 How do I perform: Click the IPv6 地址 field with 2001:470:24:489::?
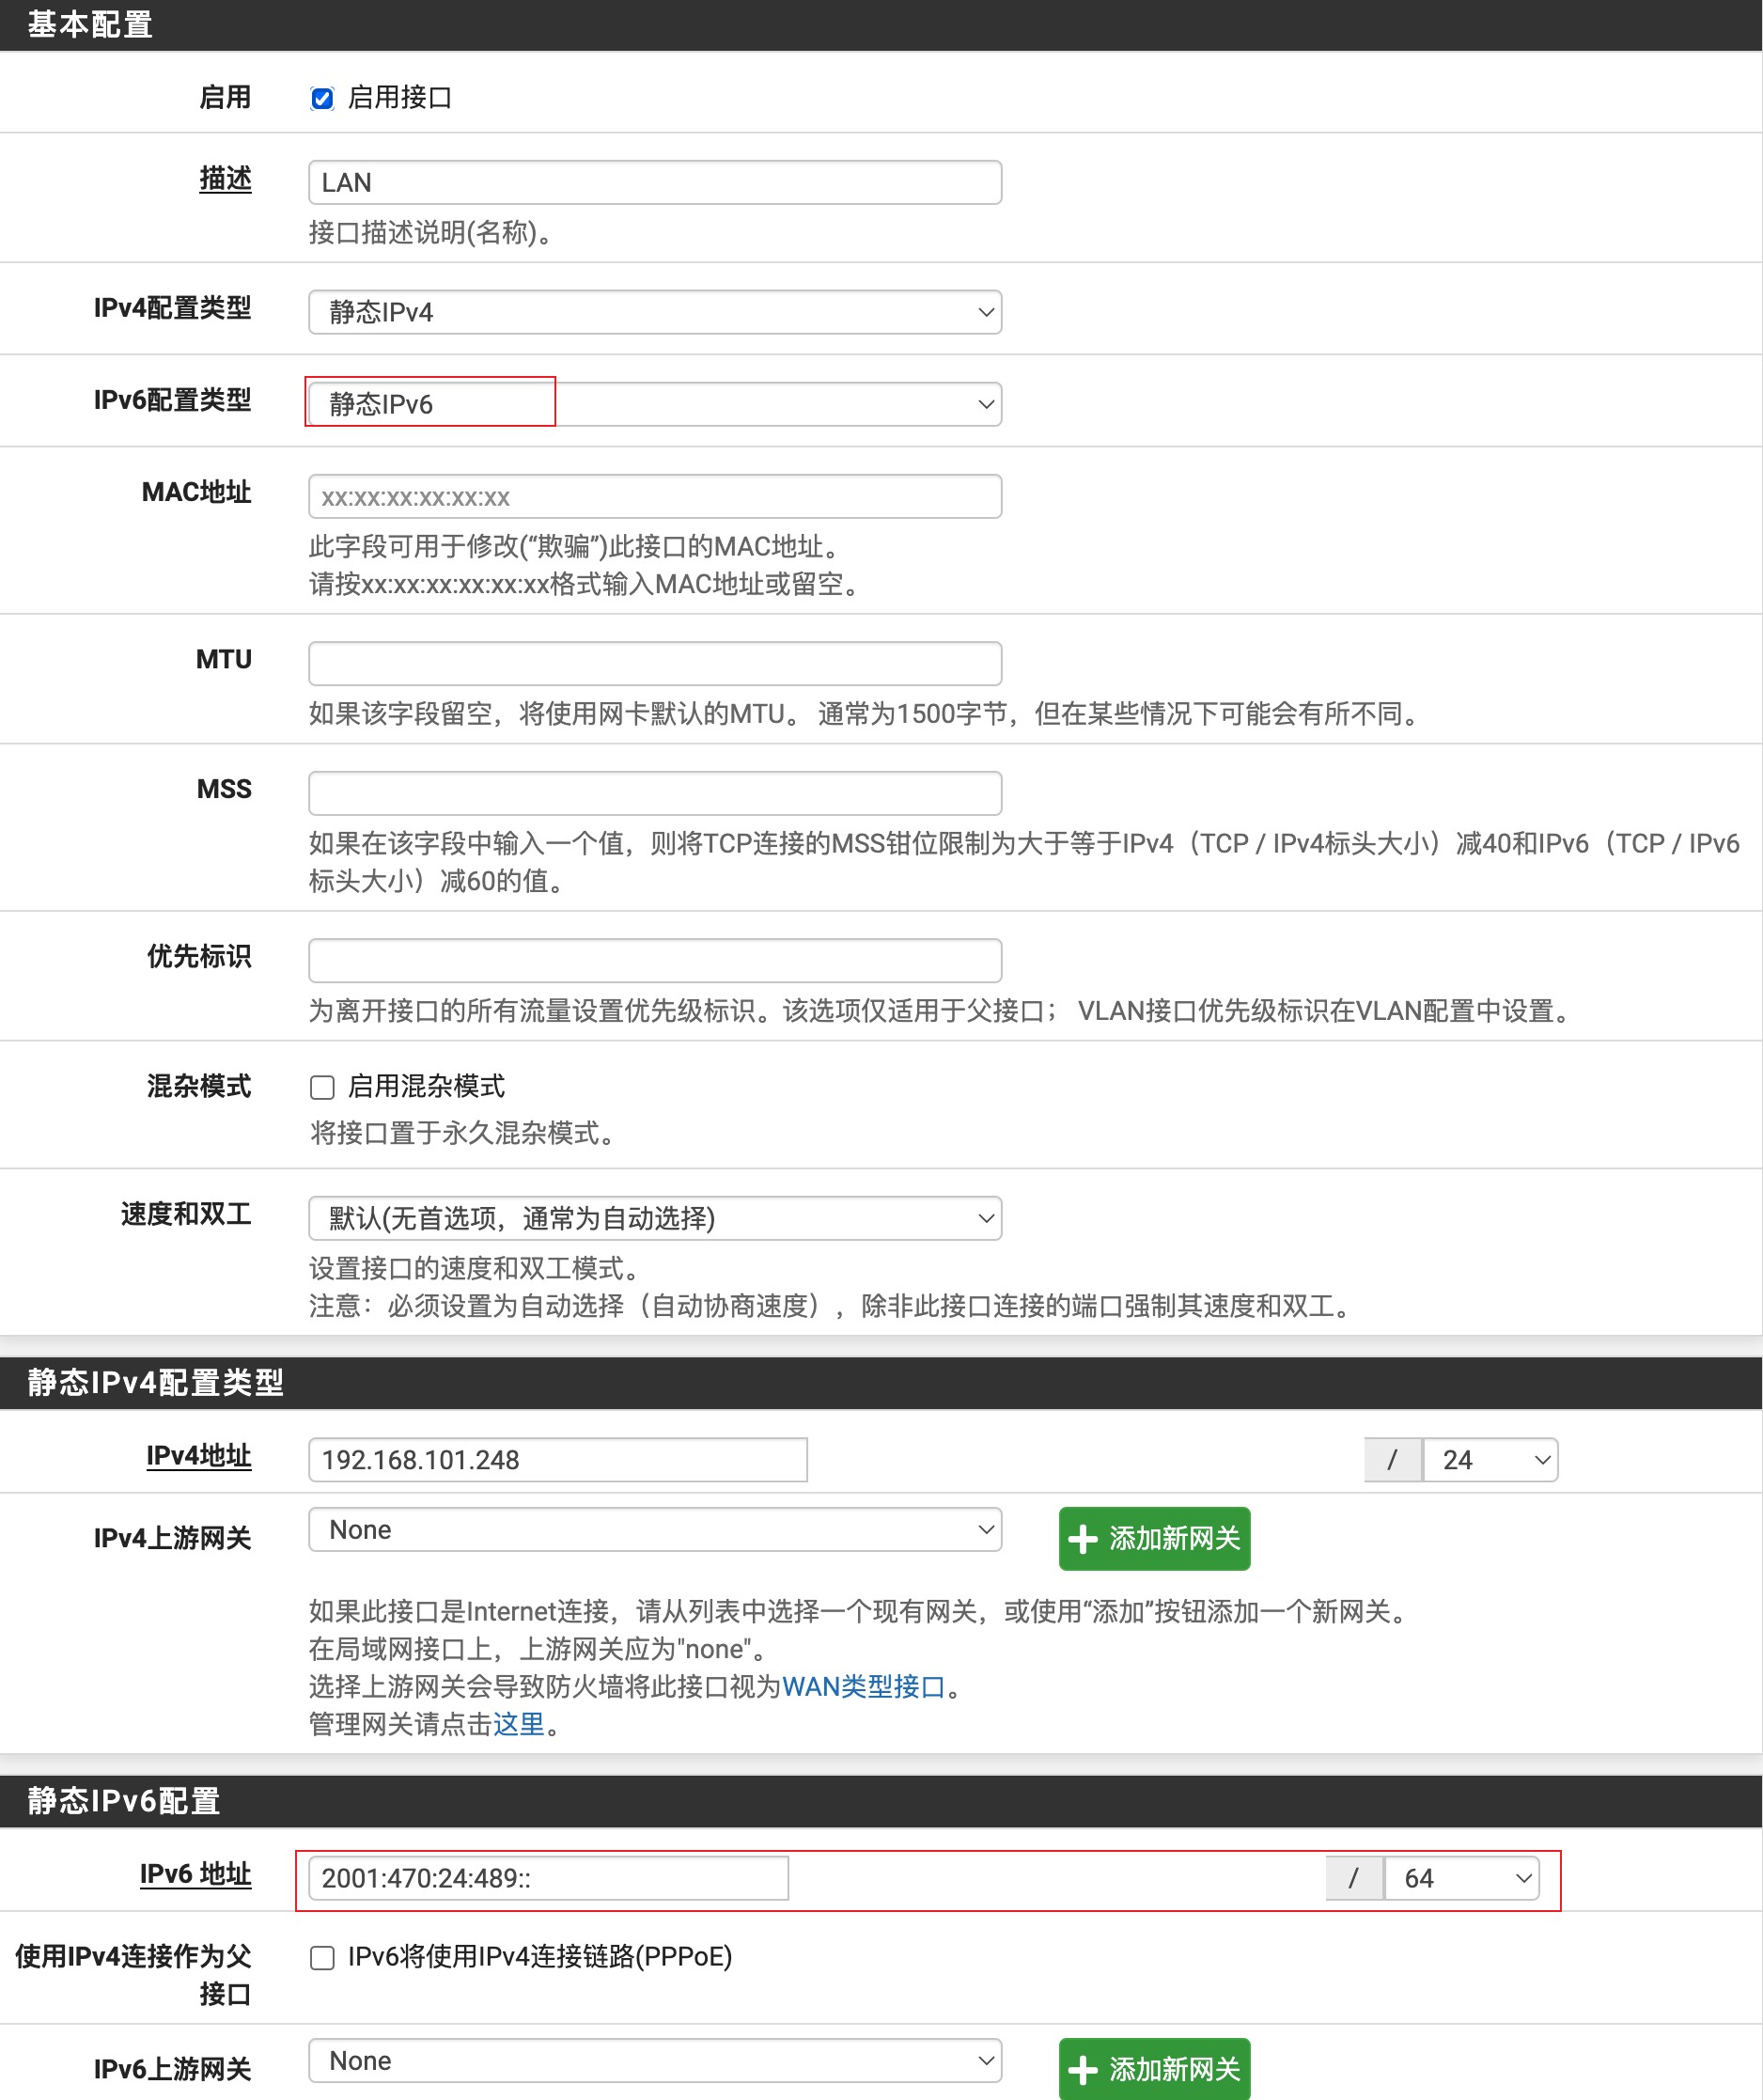click(548, 1878)
